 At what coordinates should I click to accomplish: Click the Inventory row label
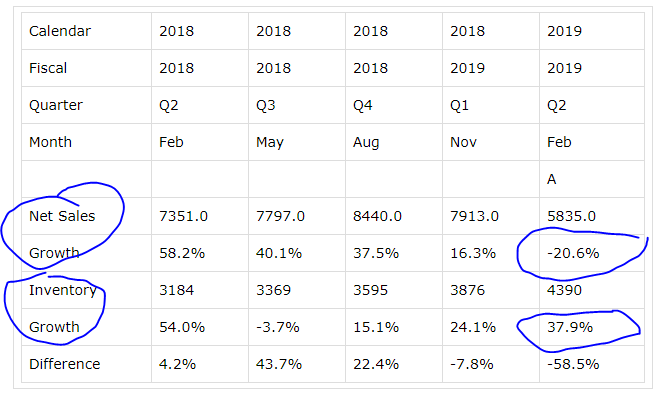coord(63,290)
